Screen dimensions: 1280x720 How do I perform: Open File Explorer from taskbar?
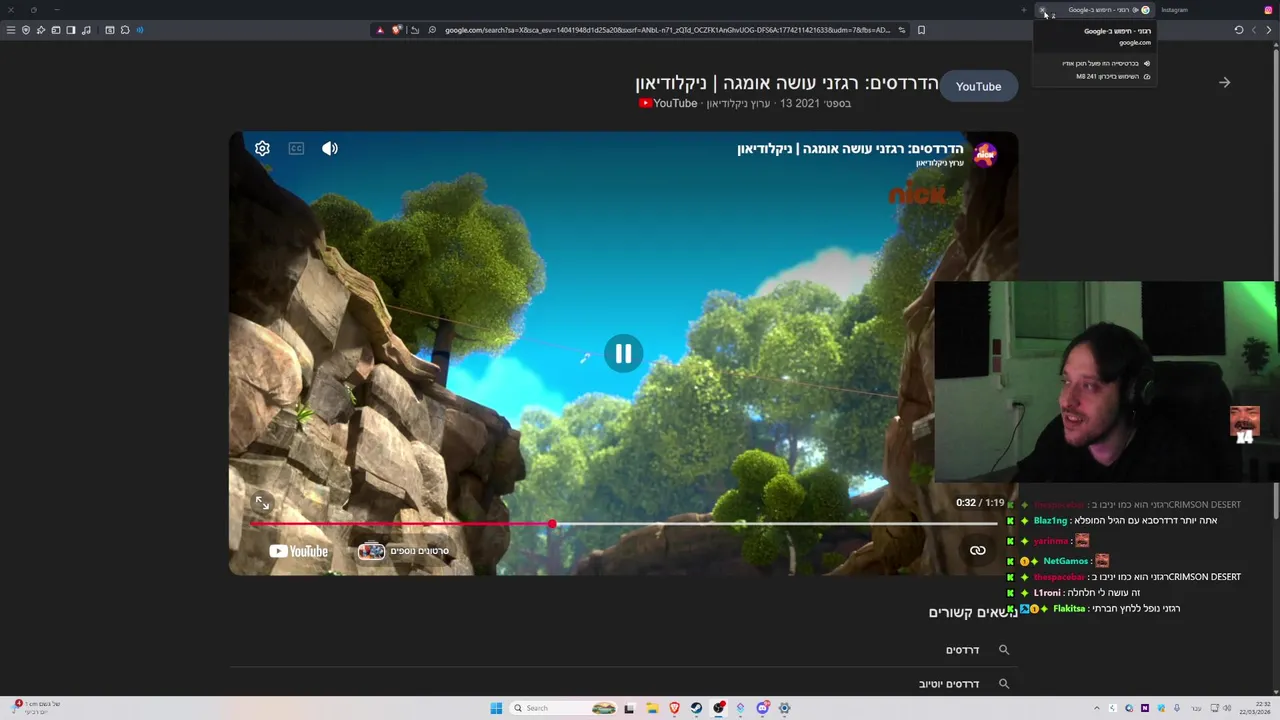point(652,708)
